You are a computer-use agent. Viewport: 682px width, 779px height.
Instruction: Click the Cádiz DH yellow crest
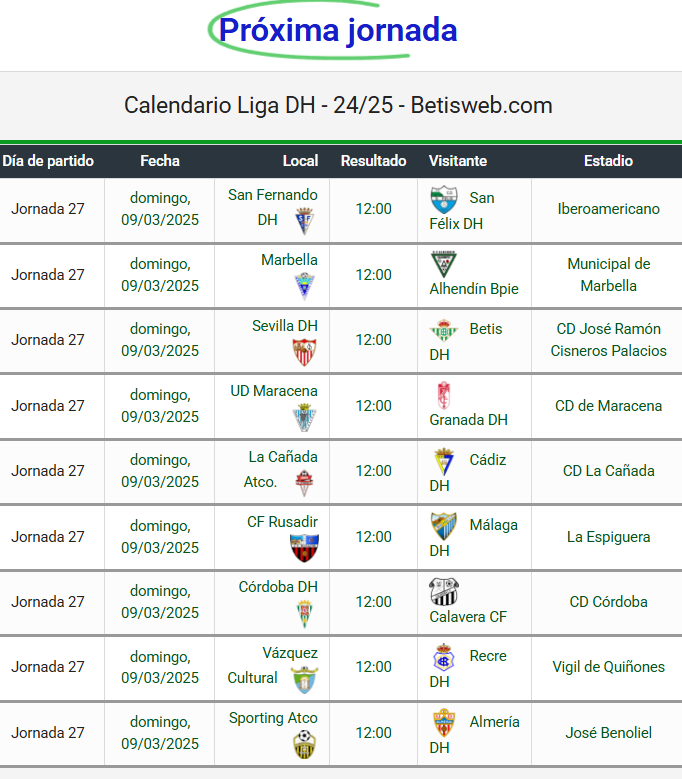click(x=444, y=462)
